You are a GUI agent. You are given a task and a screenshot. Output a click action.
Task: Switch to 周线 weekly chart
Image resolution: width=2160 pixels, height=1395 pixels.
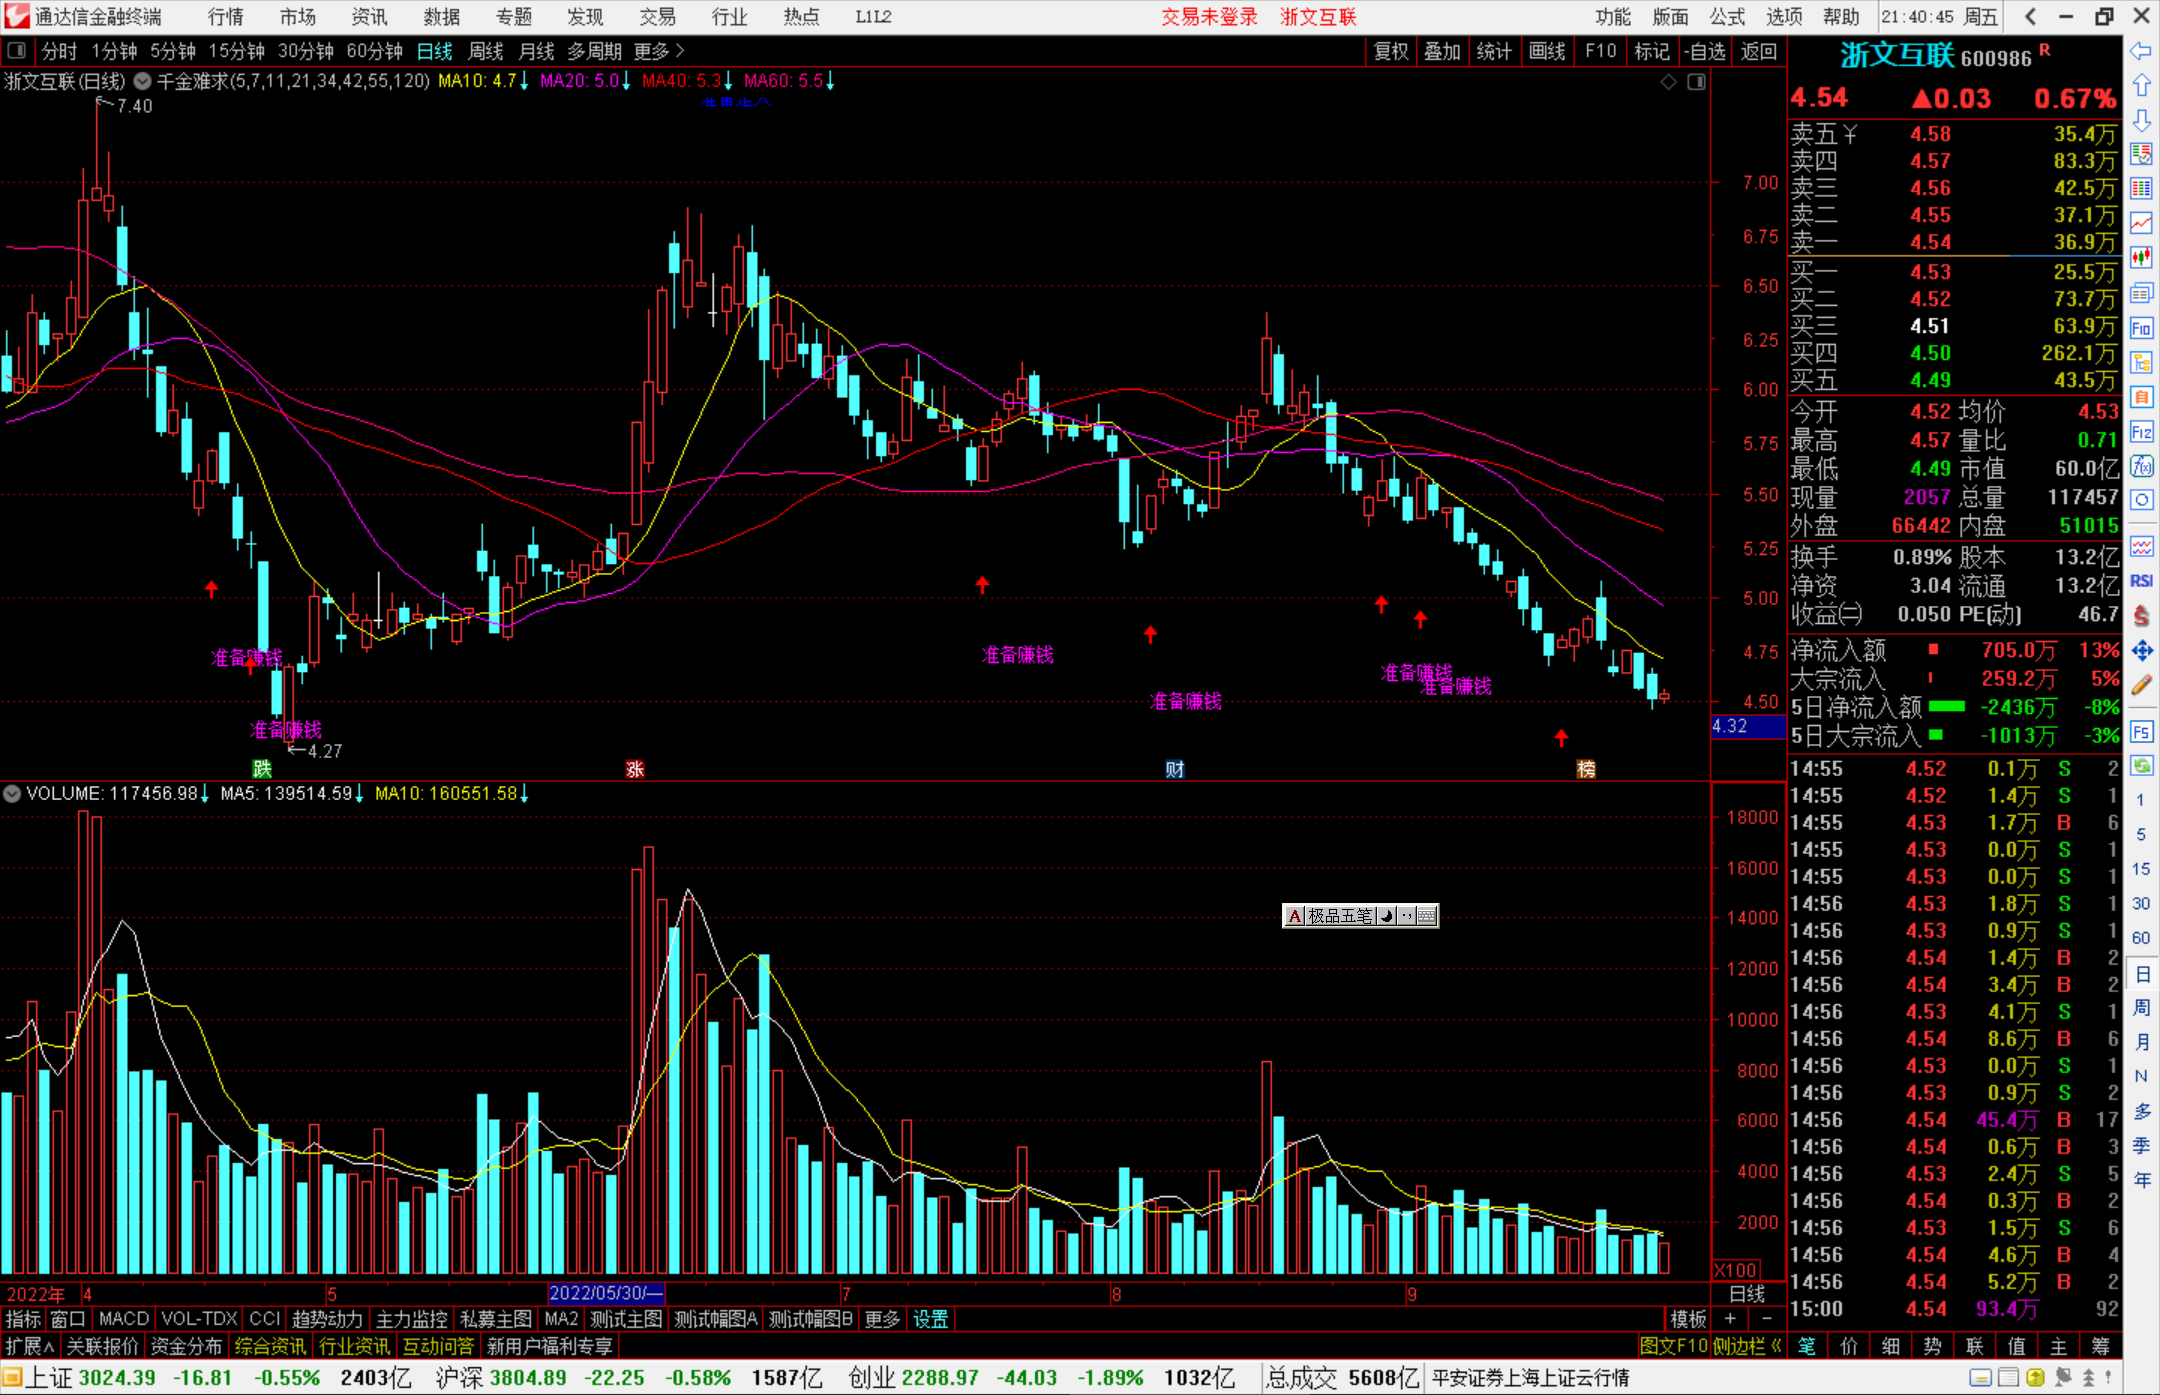click(x=486, y=51)
